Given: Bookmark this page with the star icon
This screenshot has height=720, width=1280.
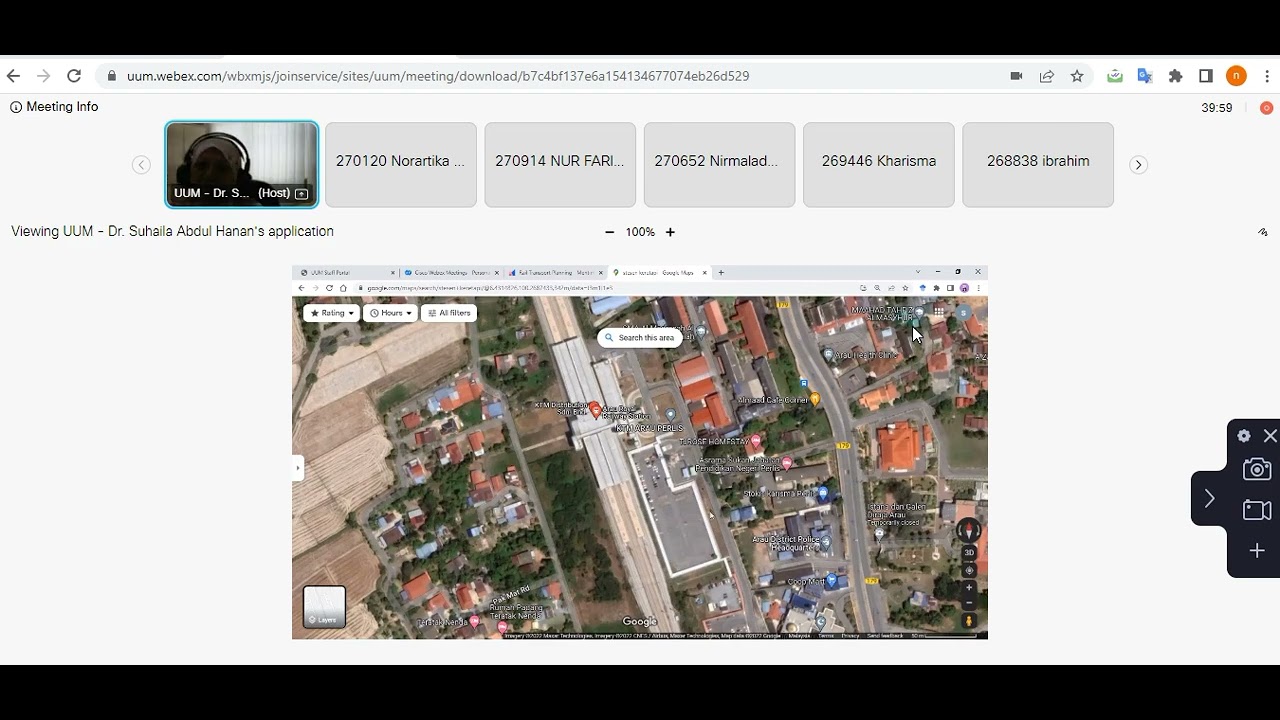Looking at the screenshot, I should pos(1077,76).
